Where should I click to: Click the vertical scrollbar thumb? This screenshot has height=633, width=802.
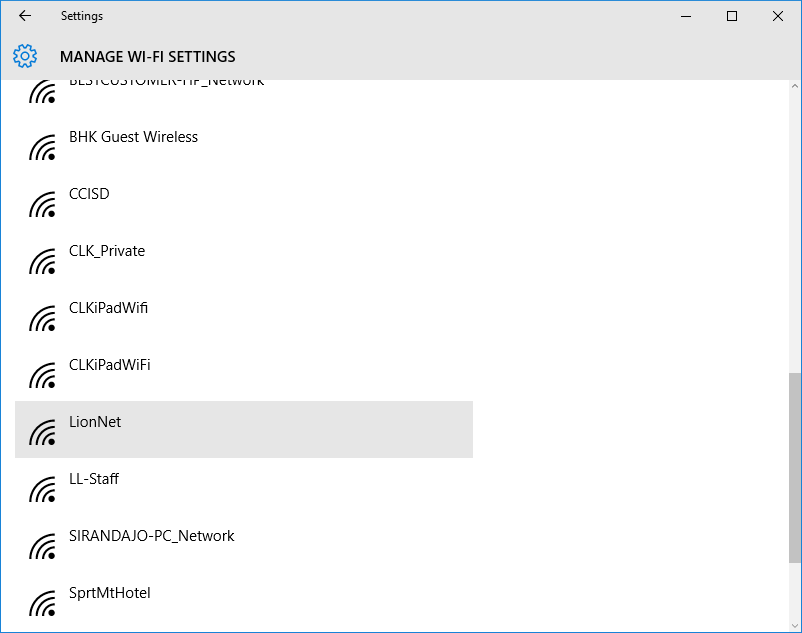click(x=794, y=468)
